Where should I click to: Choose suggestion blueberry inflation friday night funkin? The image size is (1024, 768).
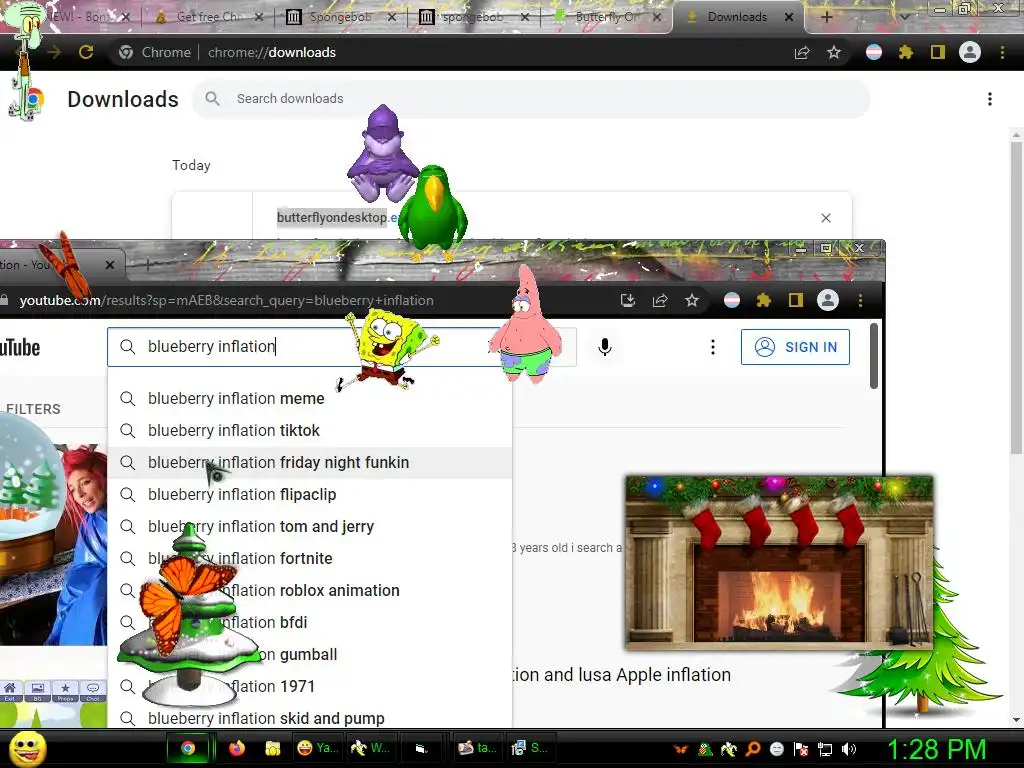tap(310, 462)
